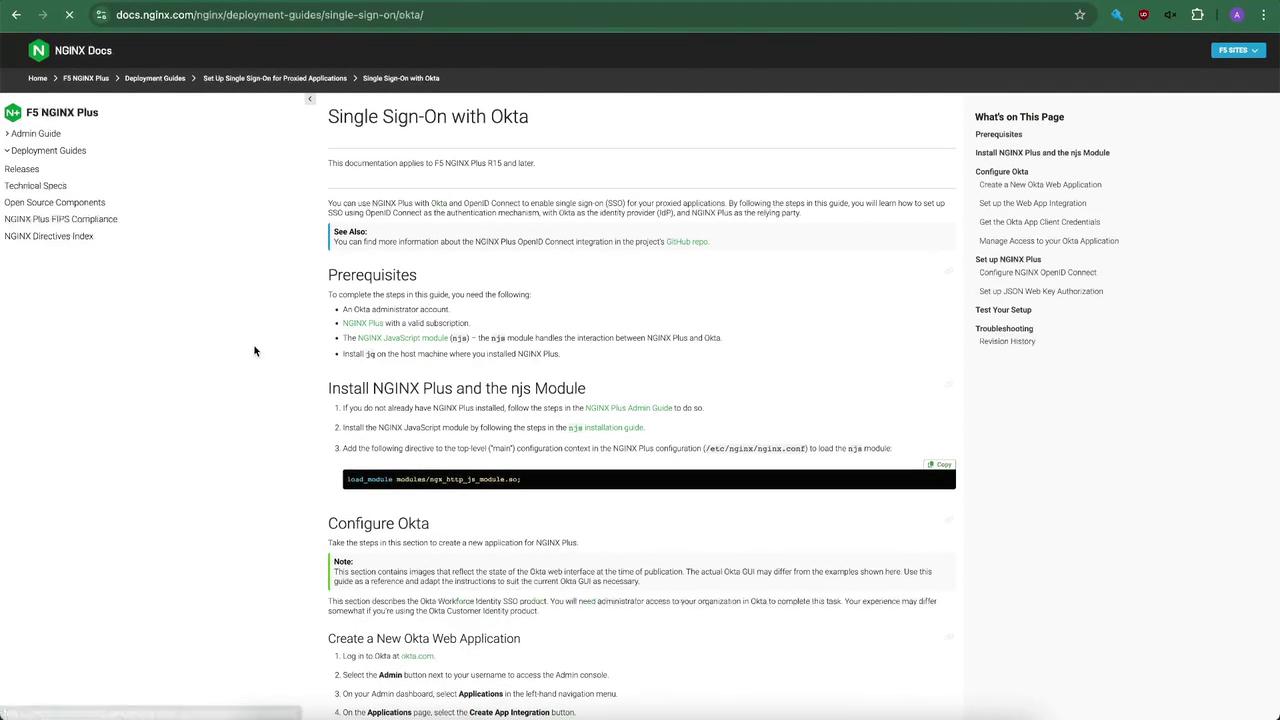Open the GitHub repo link
The image size is (1280, 720).
(x=687, y=242)
